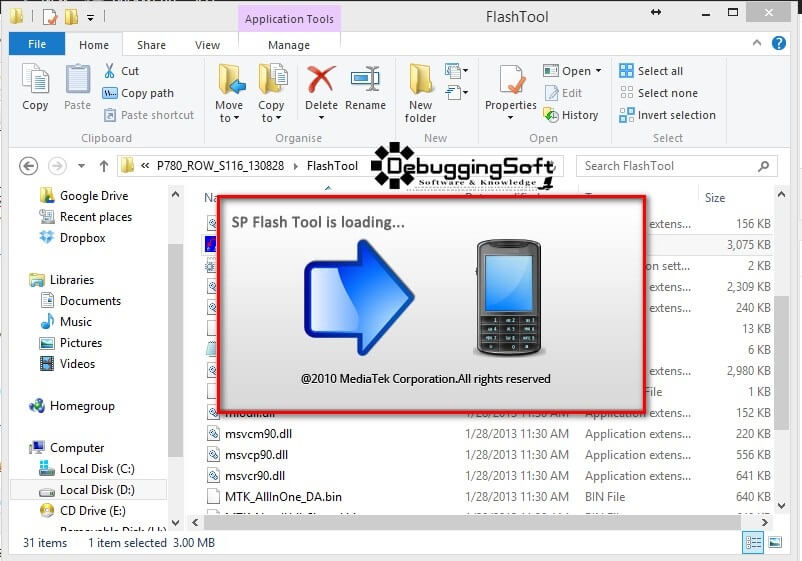
Task: Click the Copy icon in Clipboard group
Action: [x=35, y=80]
